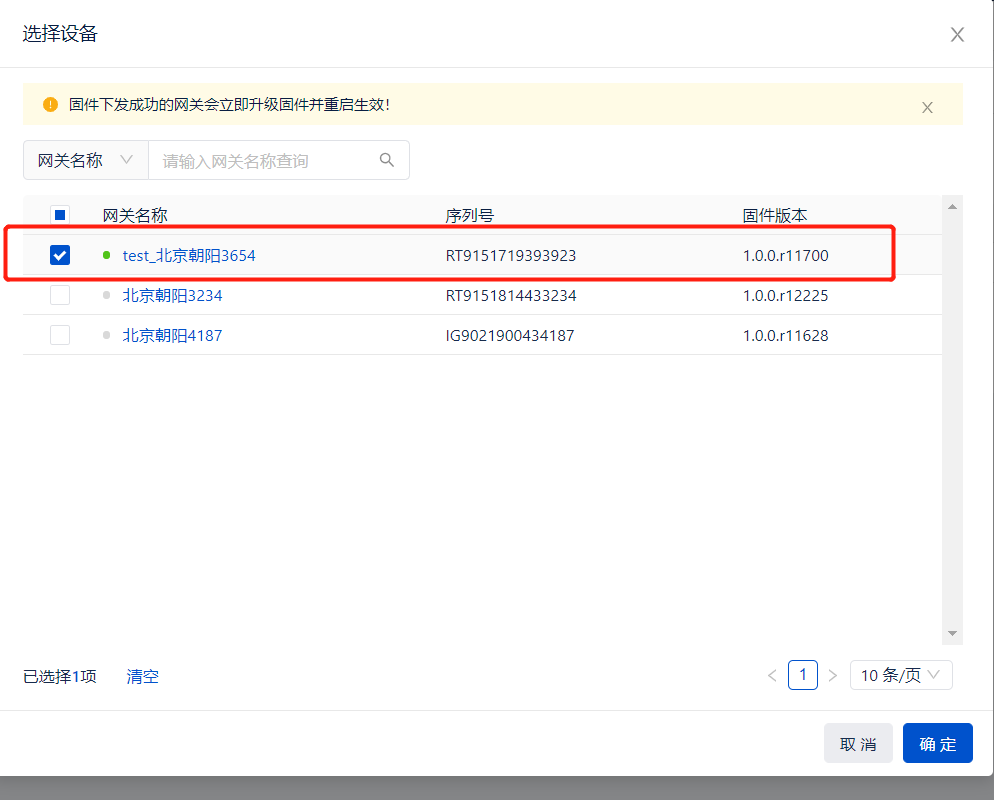994x800 pixels.
Task: Click the 序列号 column header
Action: tap(470, 215)
